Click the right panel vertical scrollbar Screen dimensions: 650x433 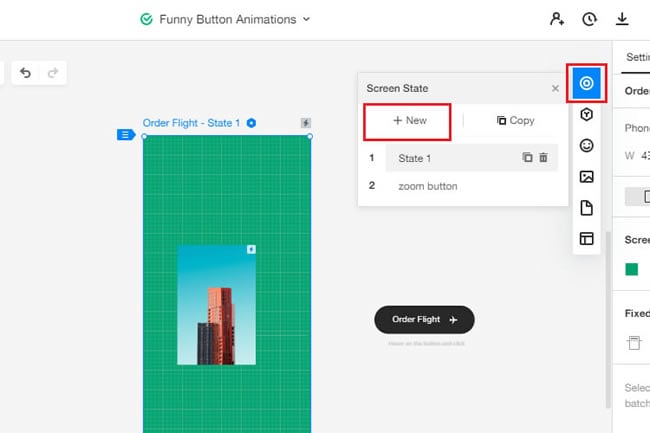(608, 319)
